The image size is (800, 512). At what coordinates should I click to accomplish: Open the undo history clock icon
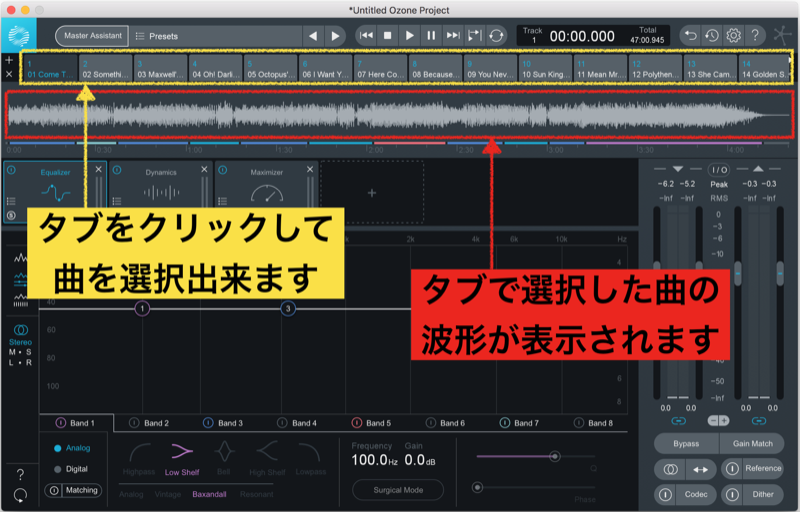pyautogui.click(x=712, y=36)
